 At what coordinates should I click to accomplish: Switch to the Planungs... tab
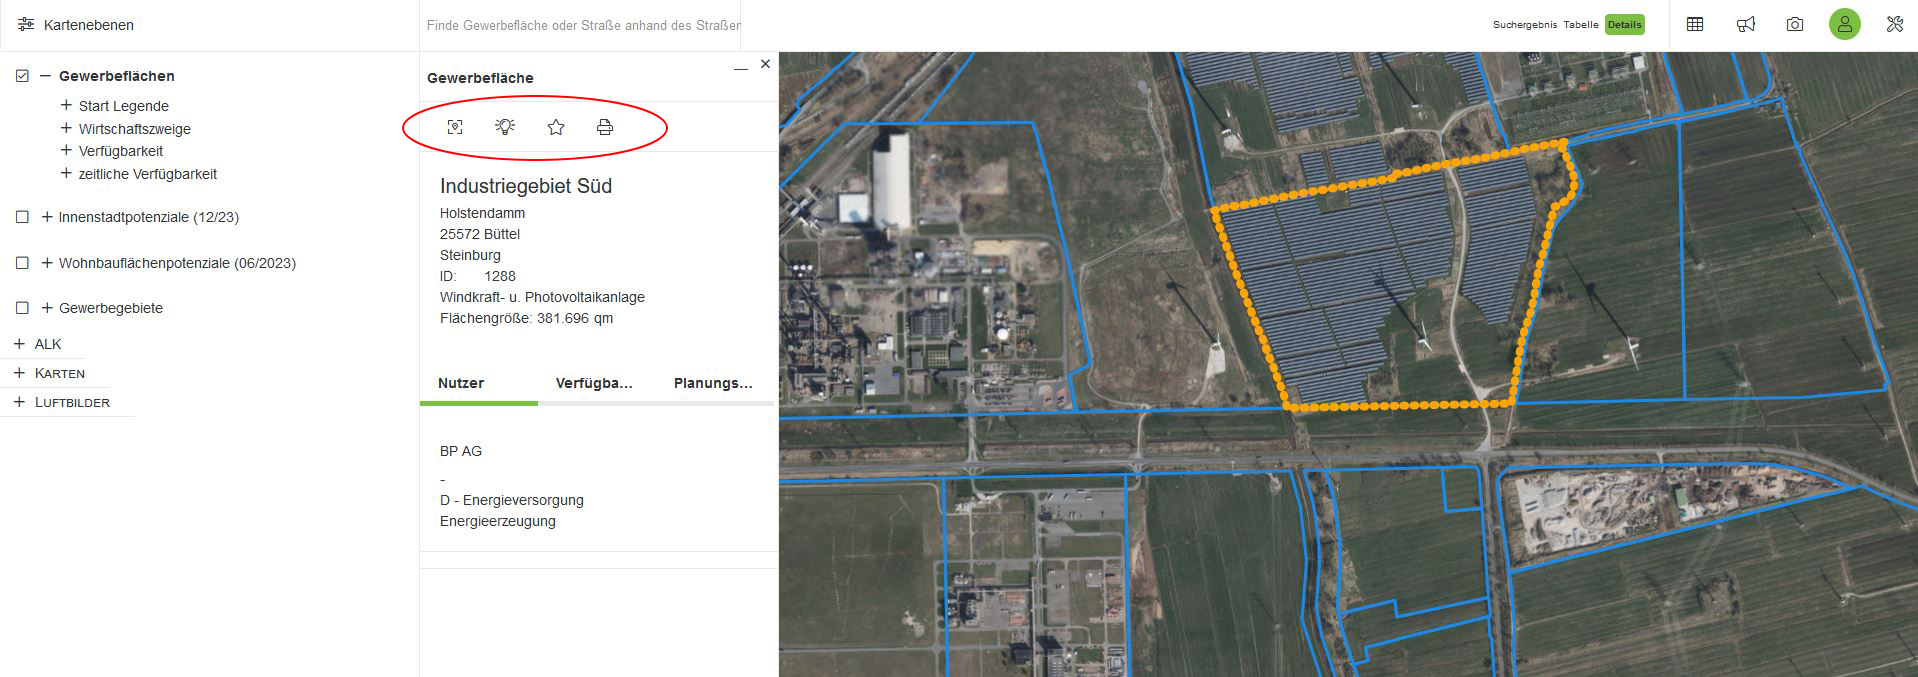713,383
